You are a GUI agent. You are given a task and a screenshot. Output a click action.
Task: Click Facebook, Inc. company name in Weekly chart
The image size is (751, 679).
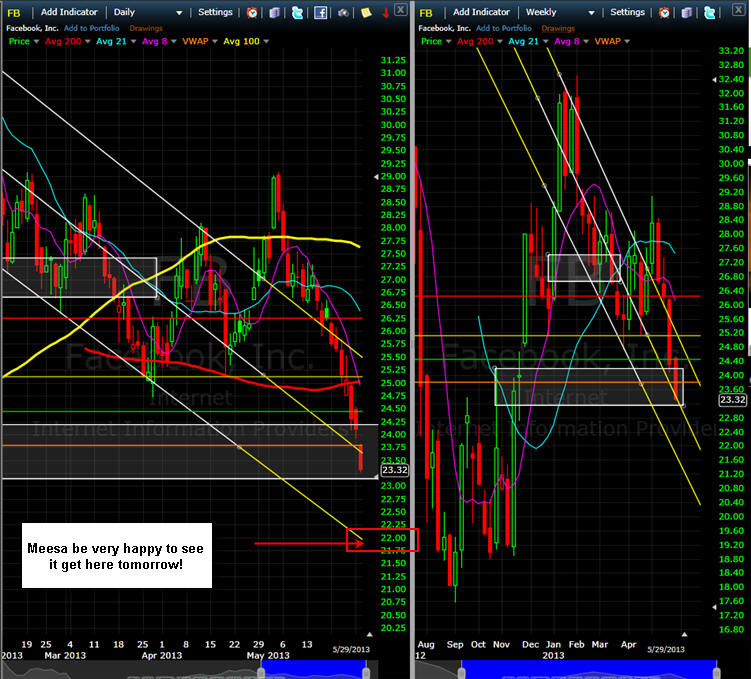tap(444, 28)
